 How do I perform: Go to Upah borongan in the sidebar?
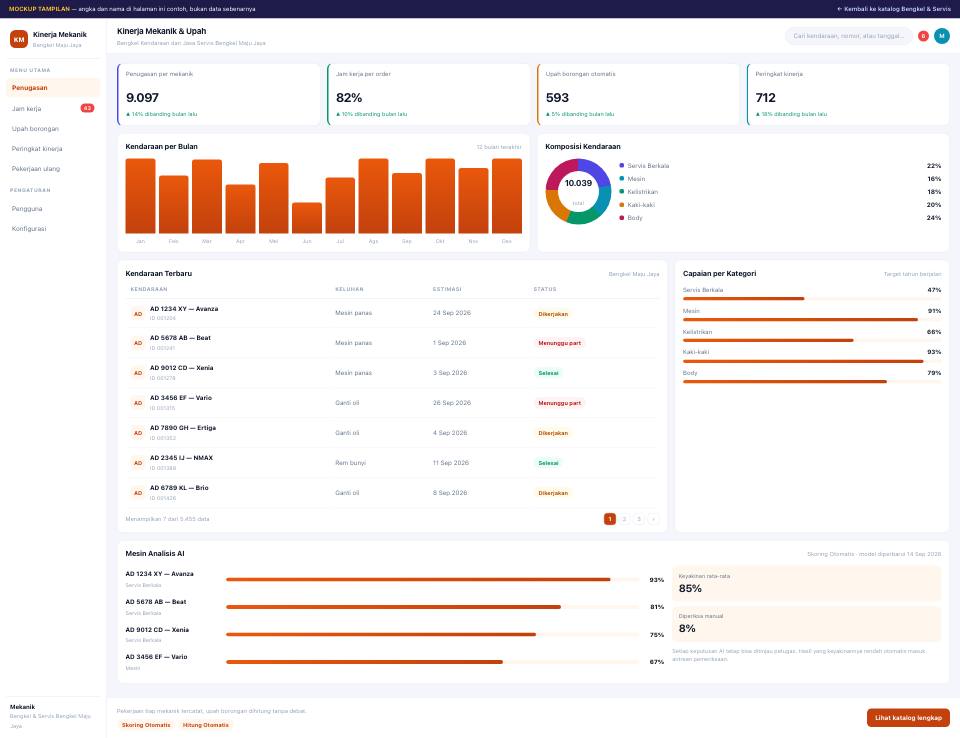coord(53,129)
